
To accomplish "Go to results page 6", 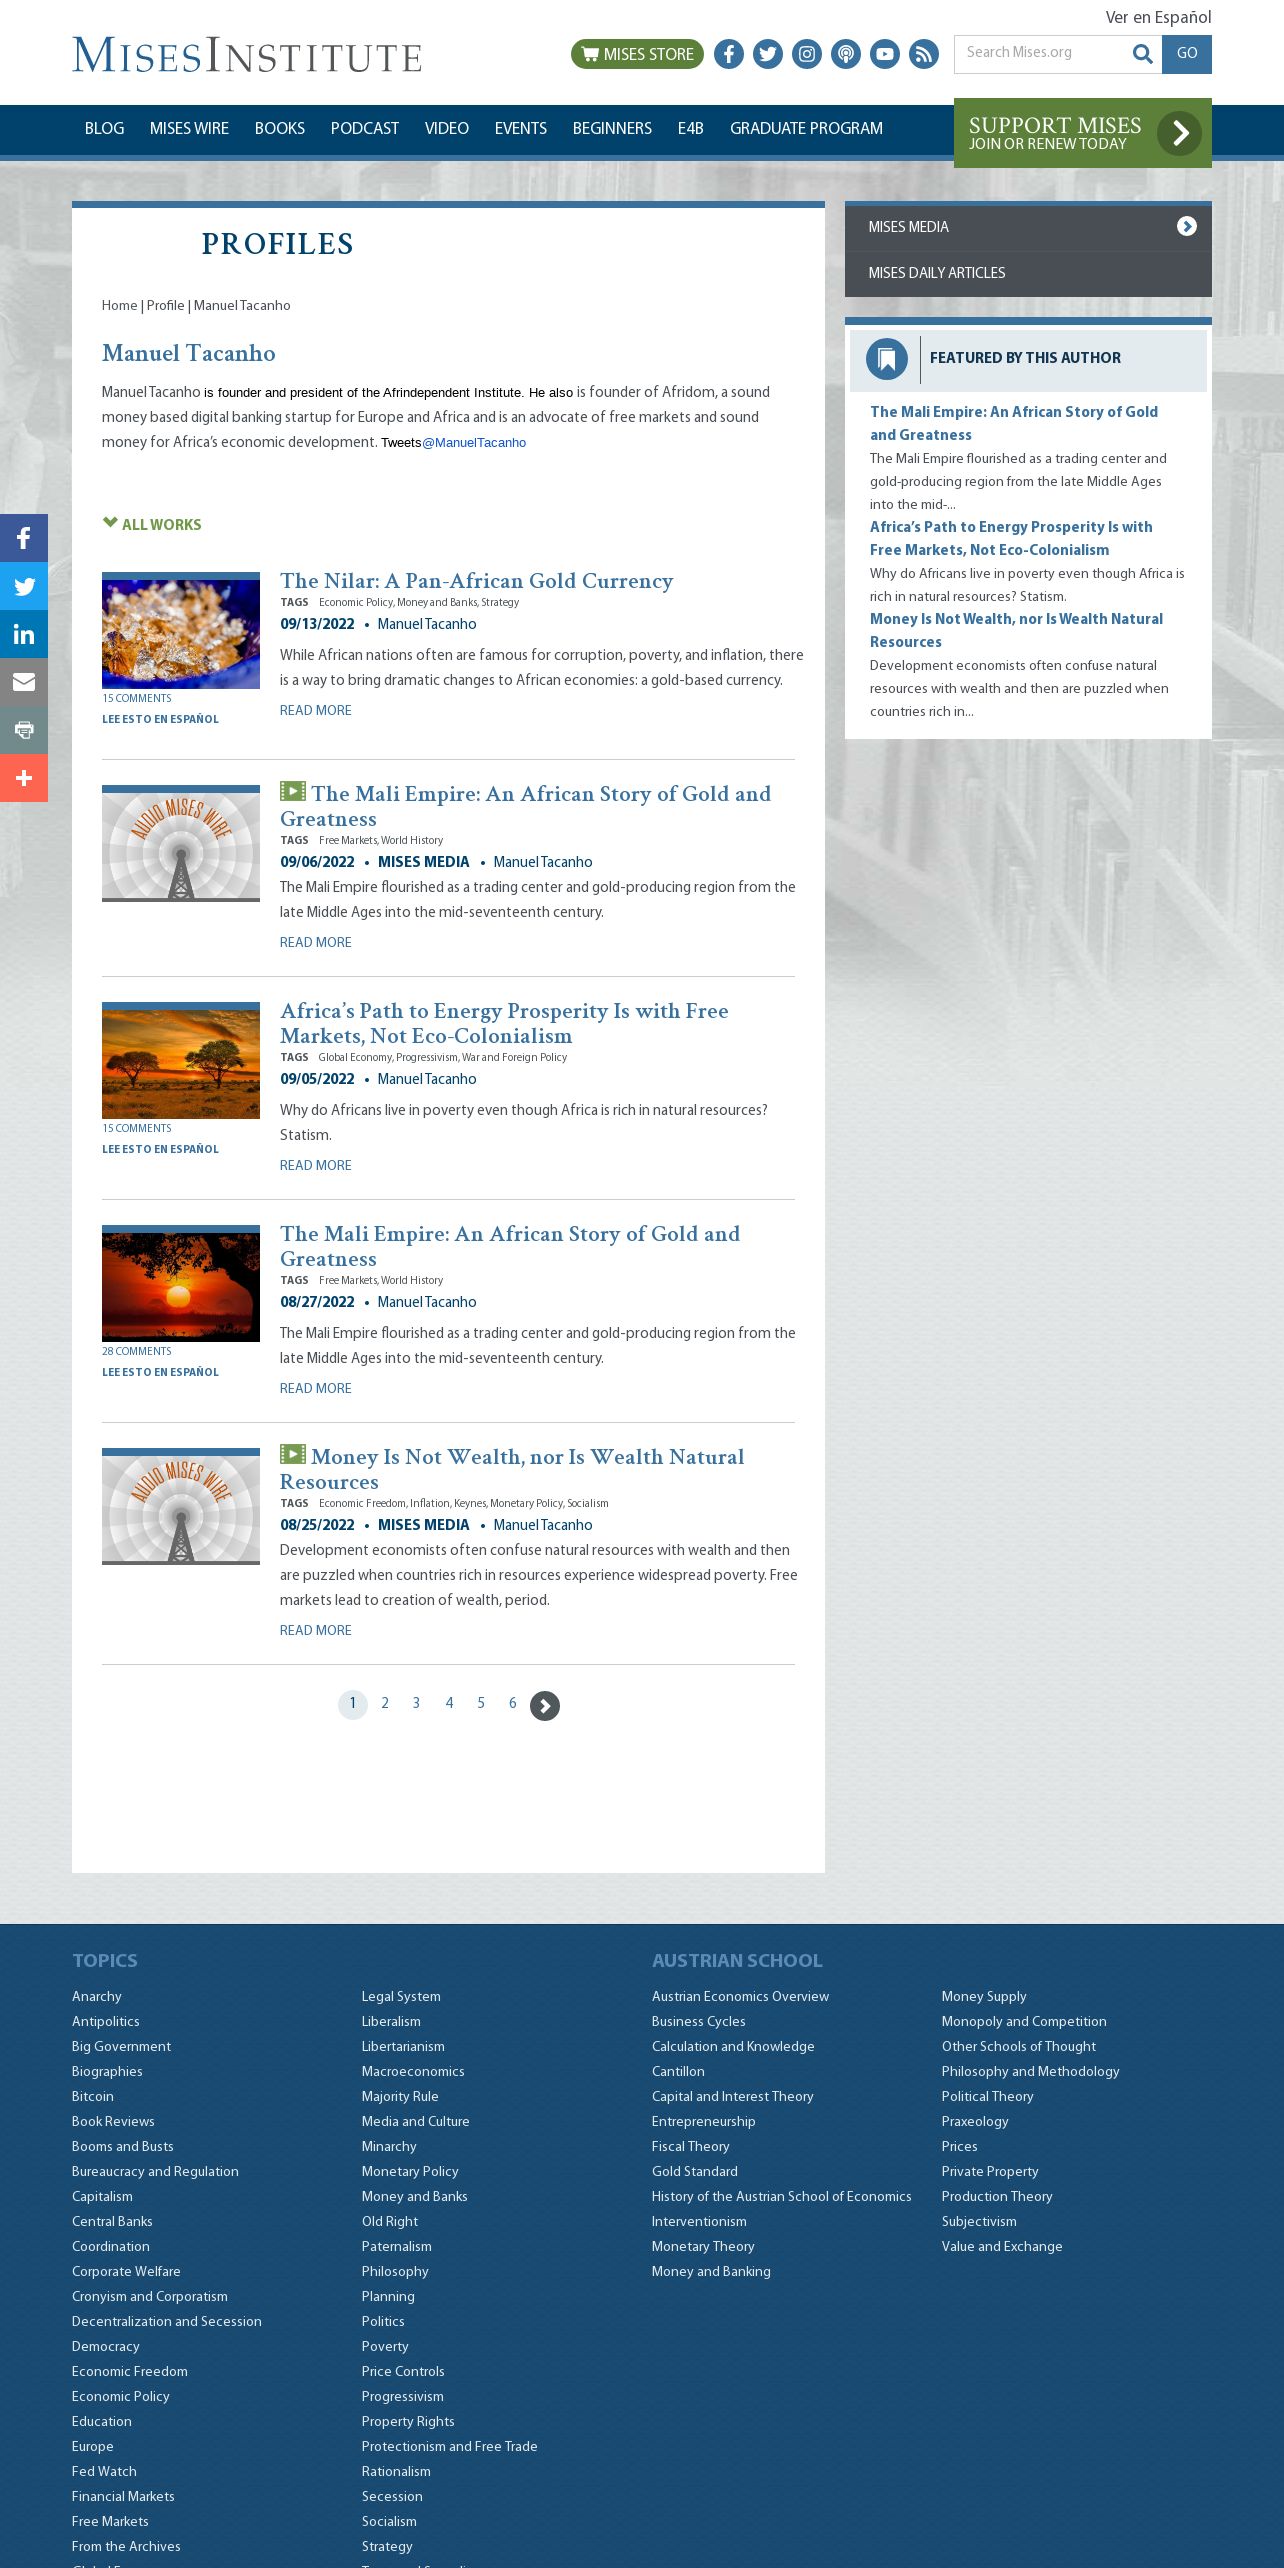I will [513, 1703].
